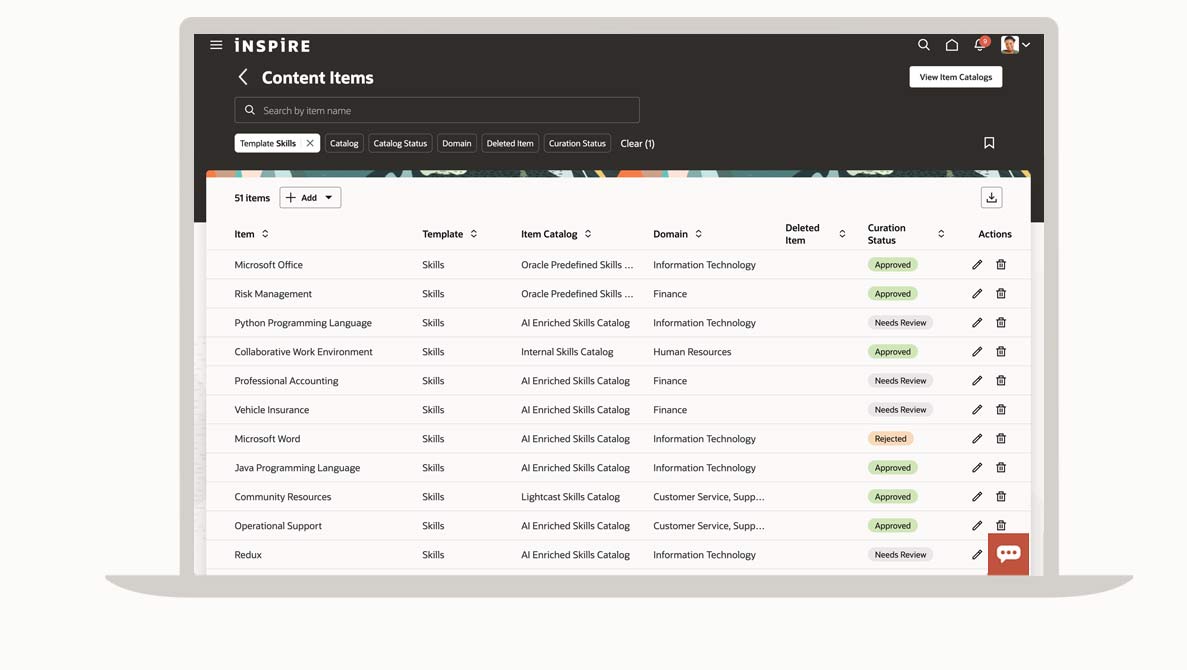The image size is (1187, 670).
Task: Focus the Search by item name field
Action: coord(437,110)
